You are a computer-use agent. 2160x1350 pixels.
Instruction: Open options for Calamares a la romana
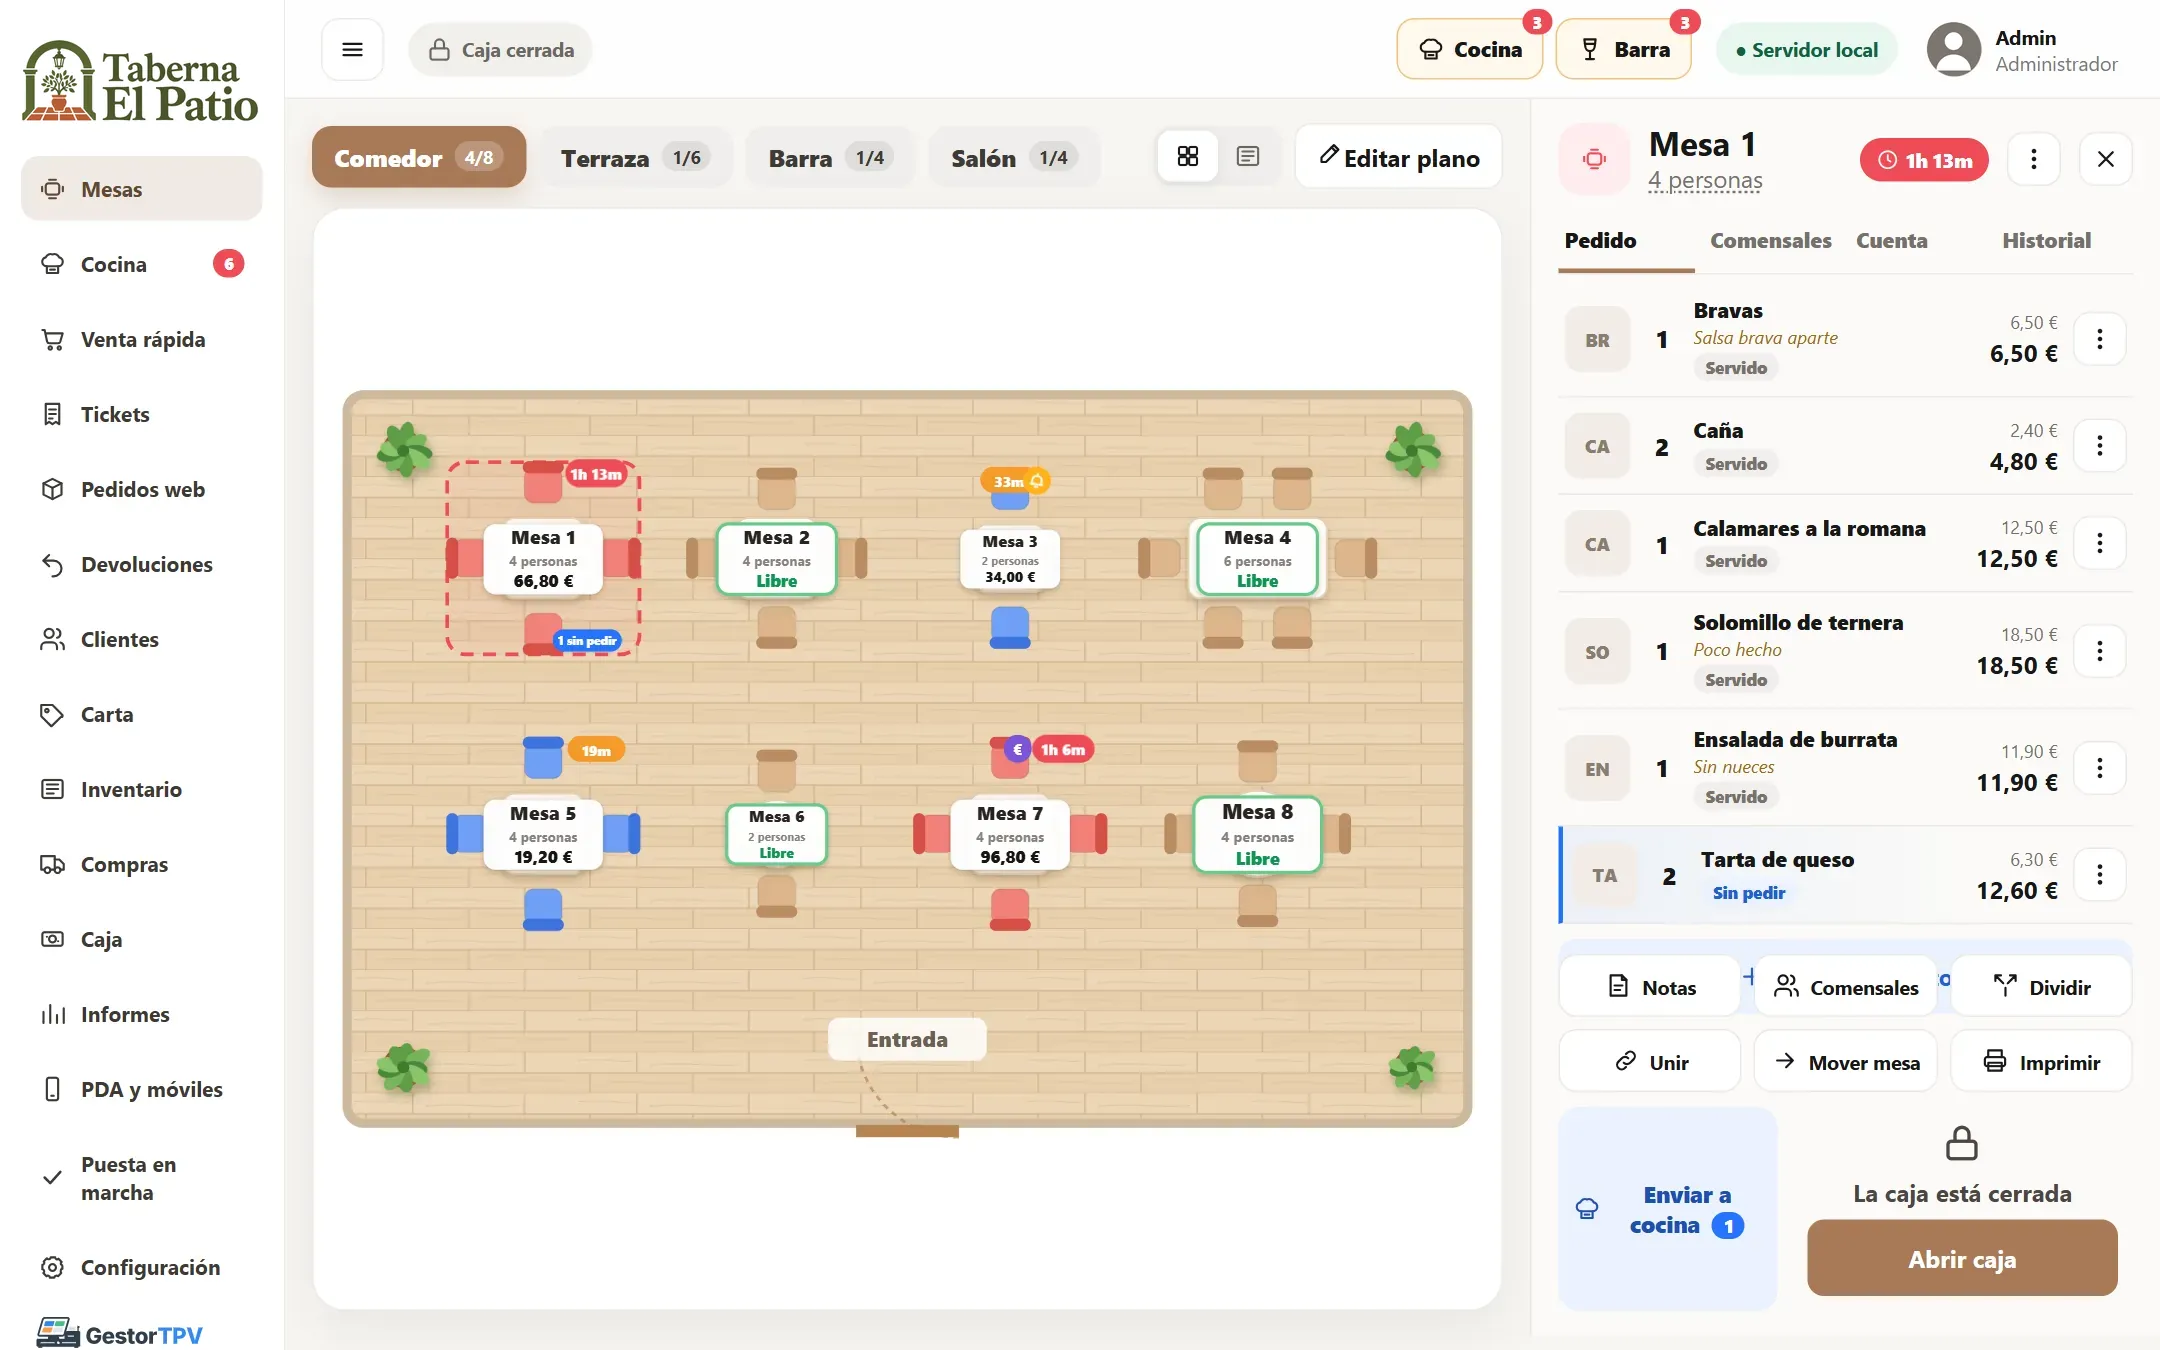point(2099,543)
